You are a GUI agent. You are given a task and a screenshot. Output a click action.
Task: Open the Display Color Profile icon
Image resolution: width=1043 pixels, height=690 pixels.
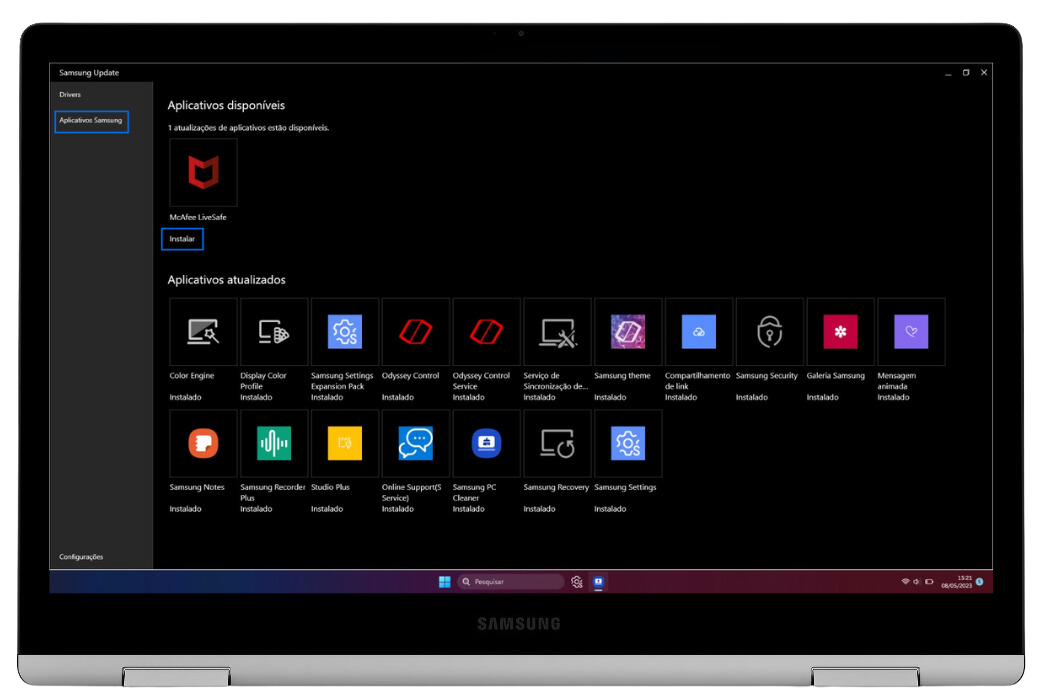[x=274, y=331]
